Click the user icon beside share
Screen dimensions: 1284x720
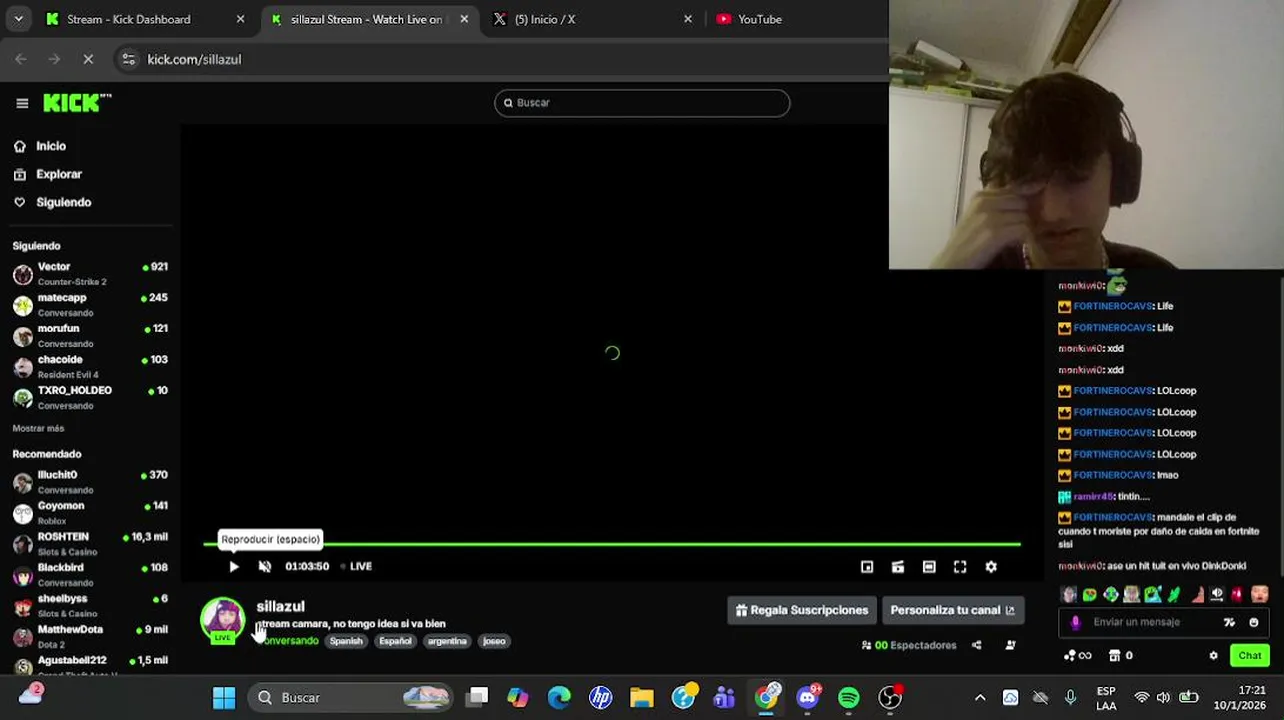tap(1010, 645)
